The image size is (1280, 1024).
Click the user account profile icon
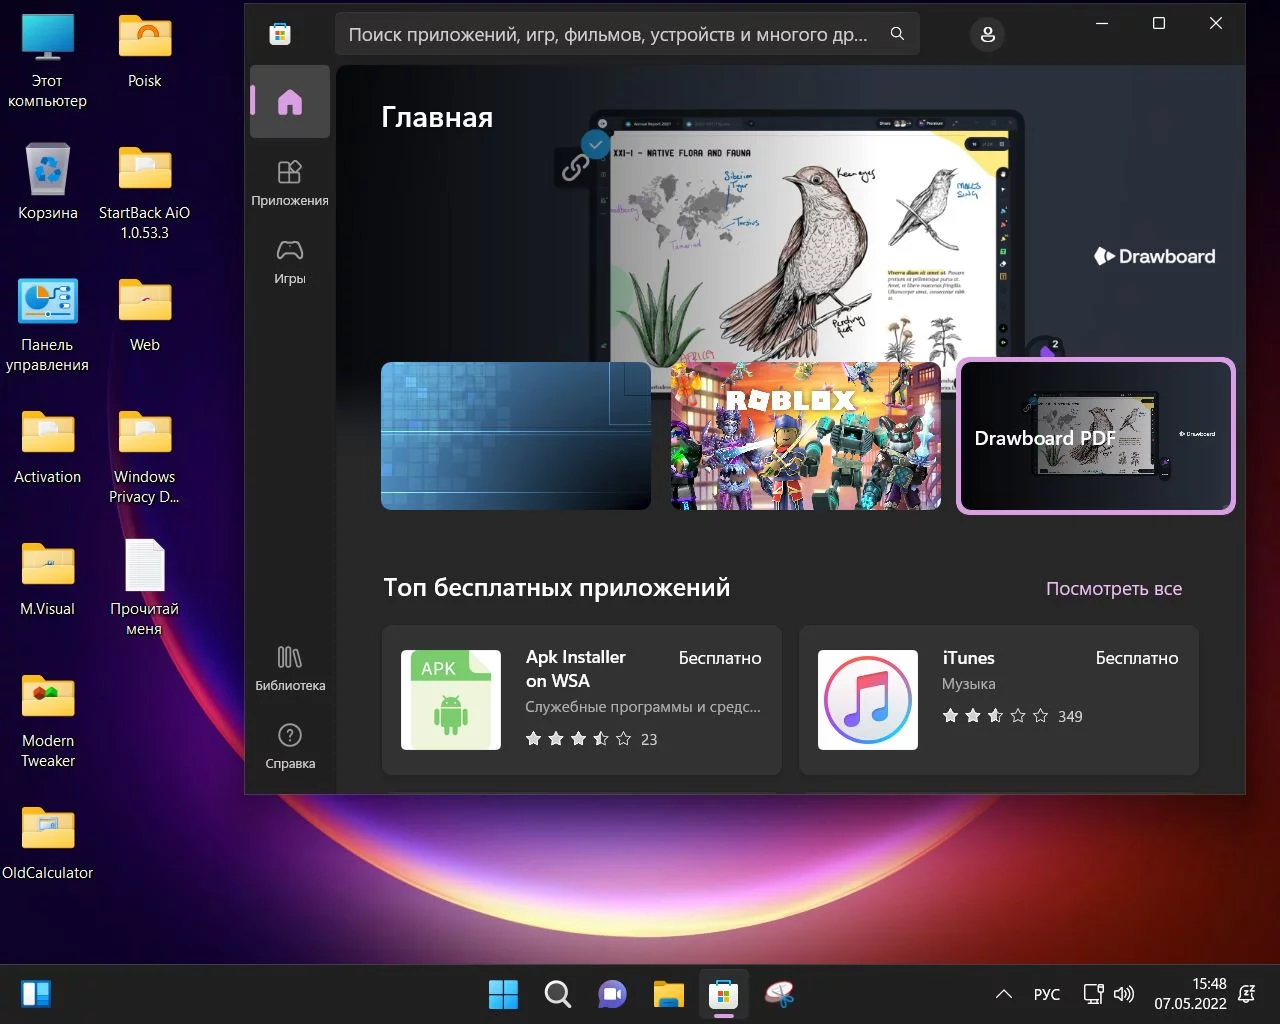click(x=987, y=35)
